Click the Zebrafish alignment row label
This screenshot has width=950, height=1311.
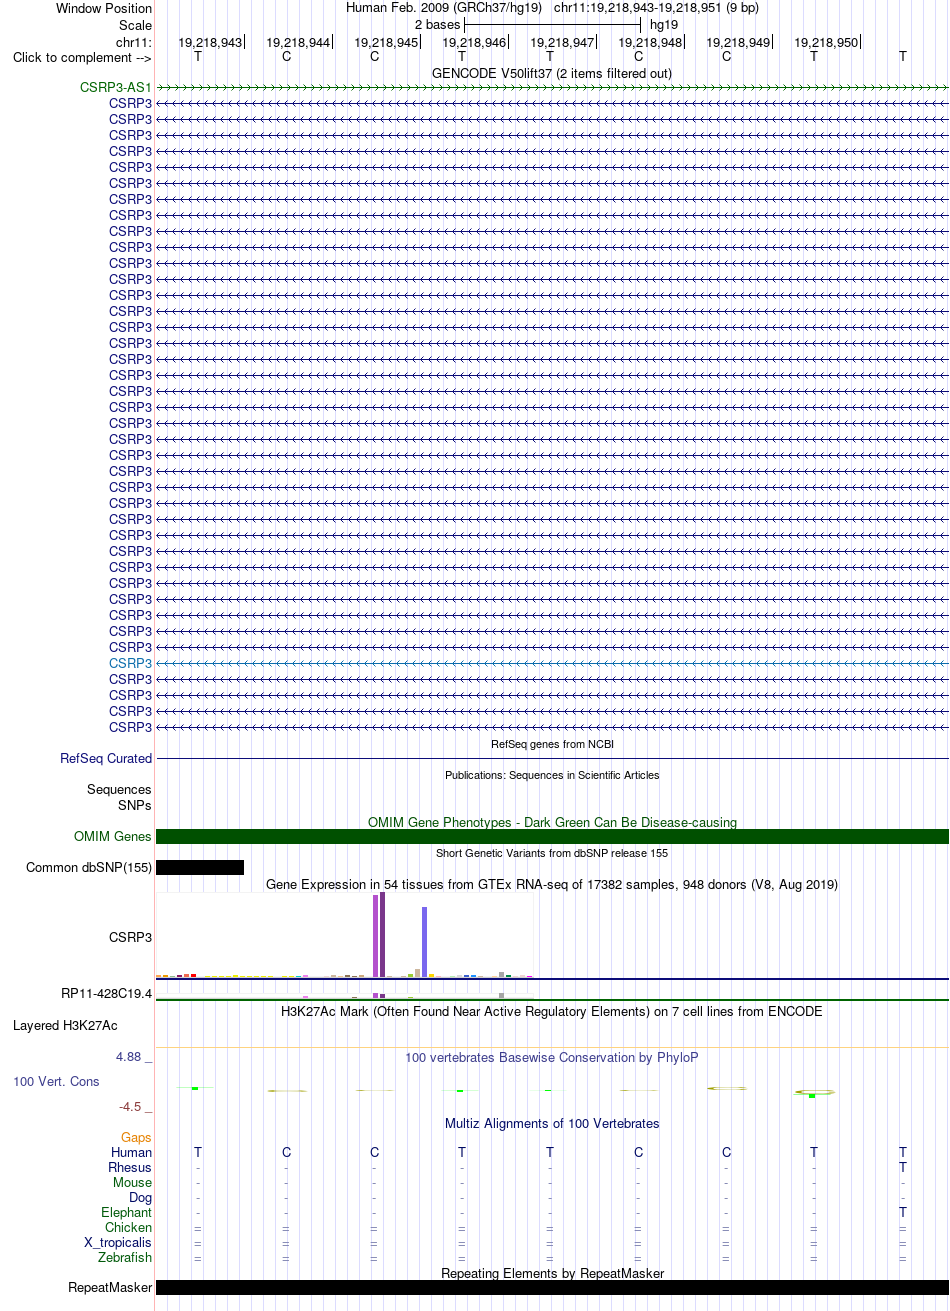126,1258
